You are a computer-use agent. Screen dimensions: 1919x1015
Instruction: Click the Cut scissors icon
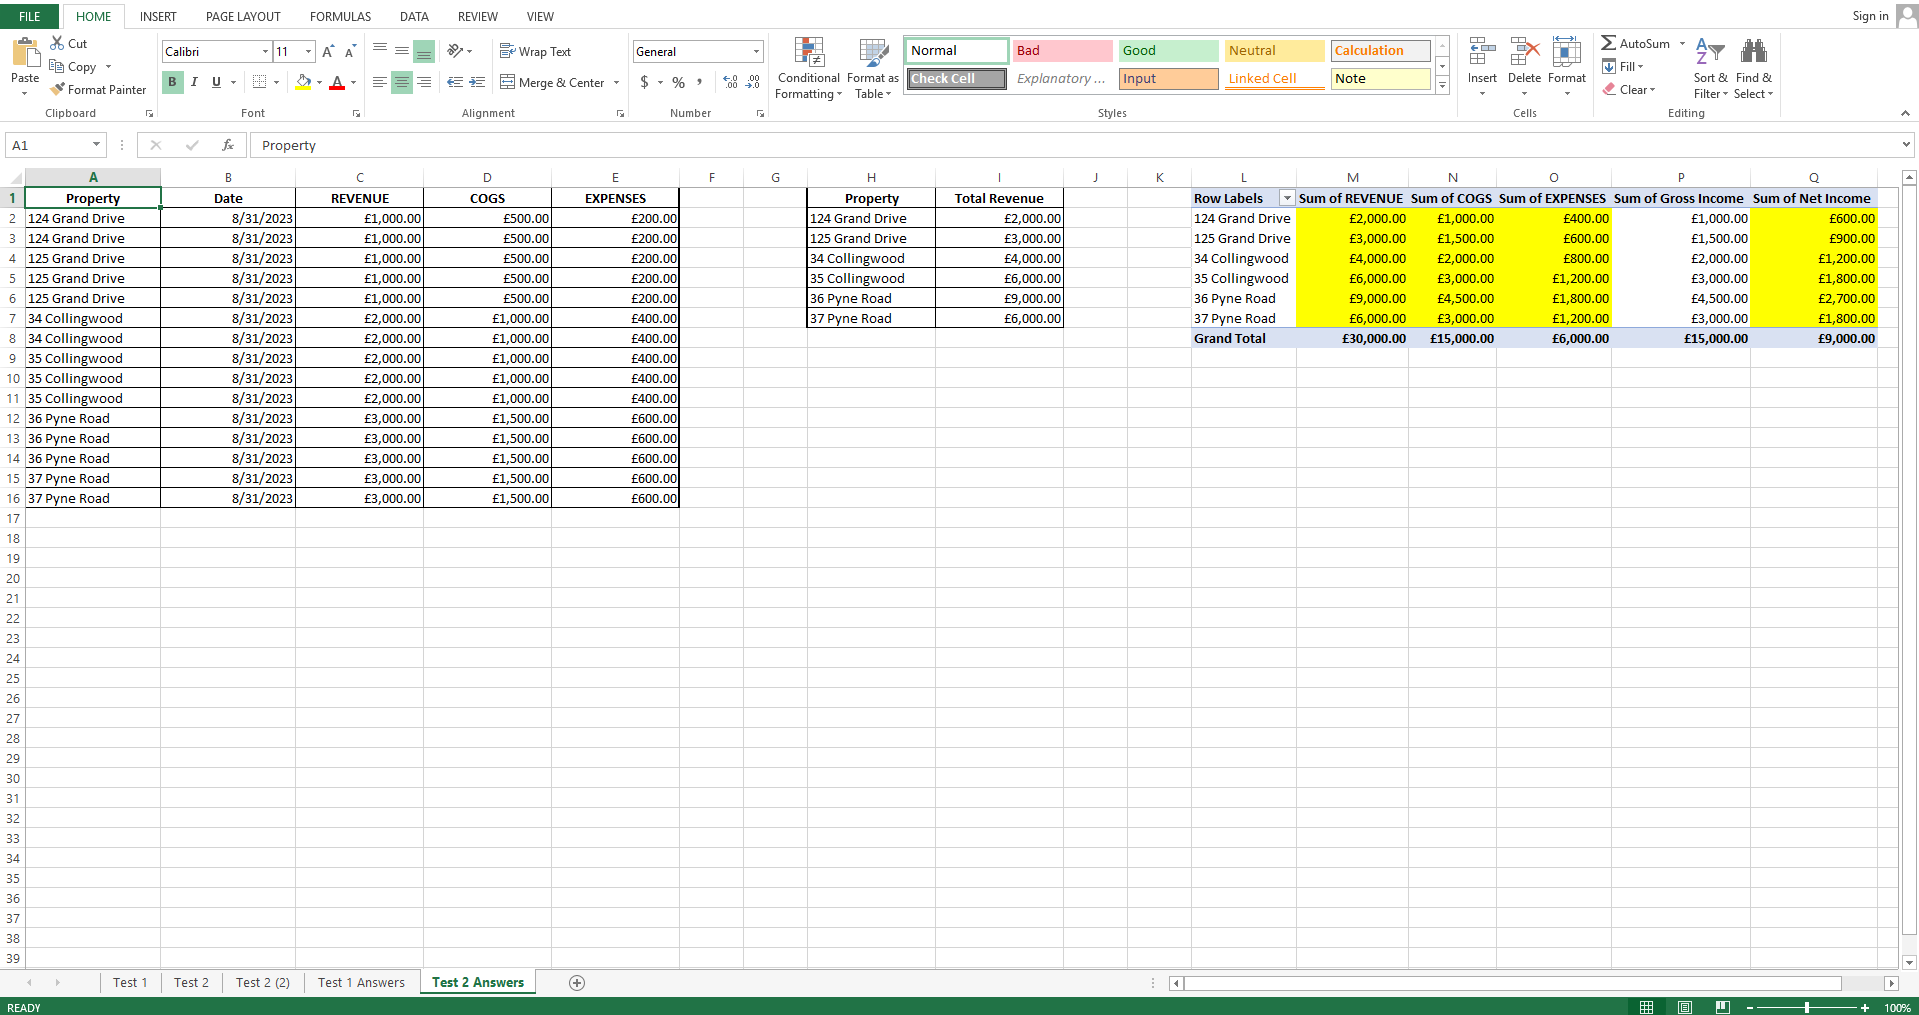[x=57, y=43]
